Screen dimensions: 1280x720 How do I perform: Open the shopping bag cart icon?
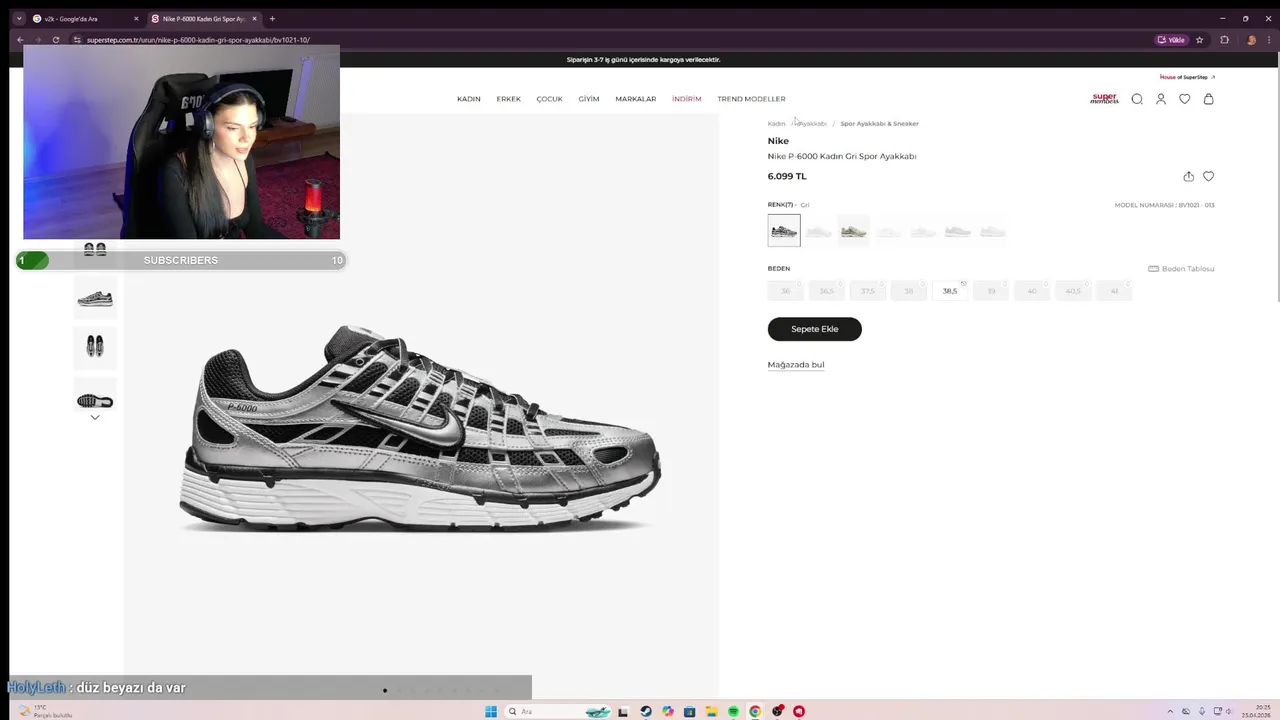click(1209, 99)
